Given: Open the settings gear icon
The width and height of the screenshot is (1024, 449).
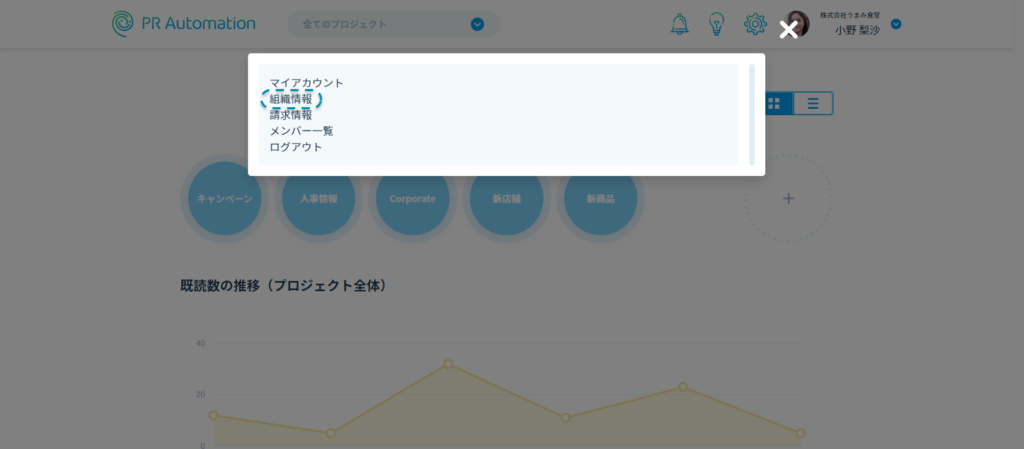Looking at the screenshot, I should (x=754, y=24).
